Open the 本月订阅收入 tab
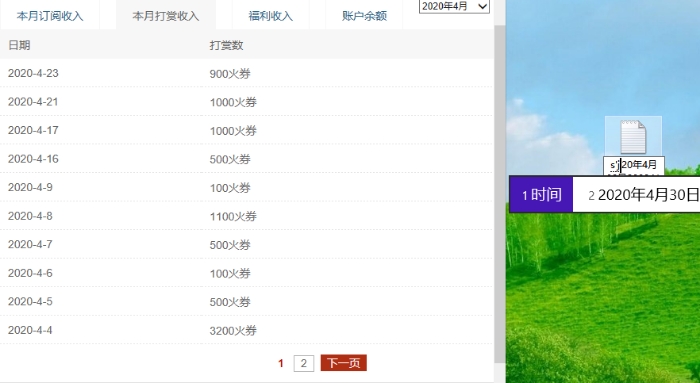The width and height of the screenshot is (700, 383). click(50, 16)
